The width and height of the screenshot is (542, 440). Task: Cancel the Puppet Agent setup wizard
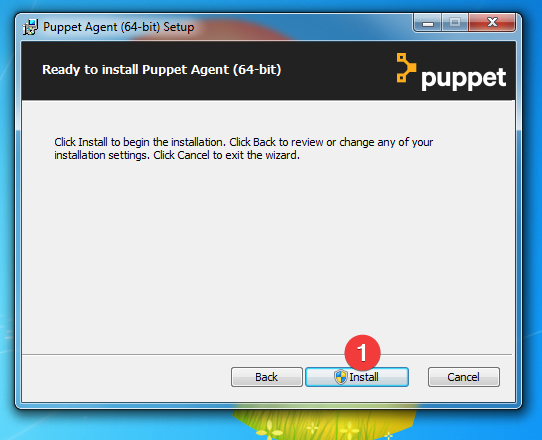click(x=464, y=377)
